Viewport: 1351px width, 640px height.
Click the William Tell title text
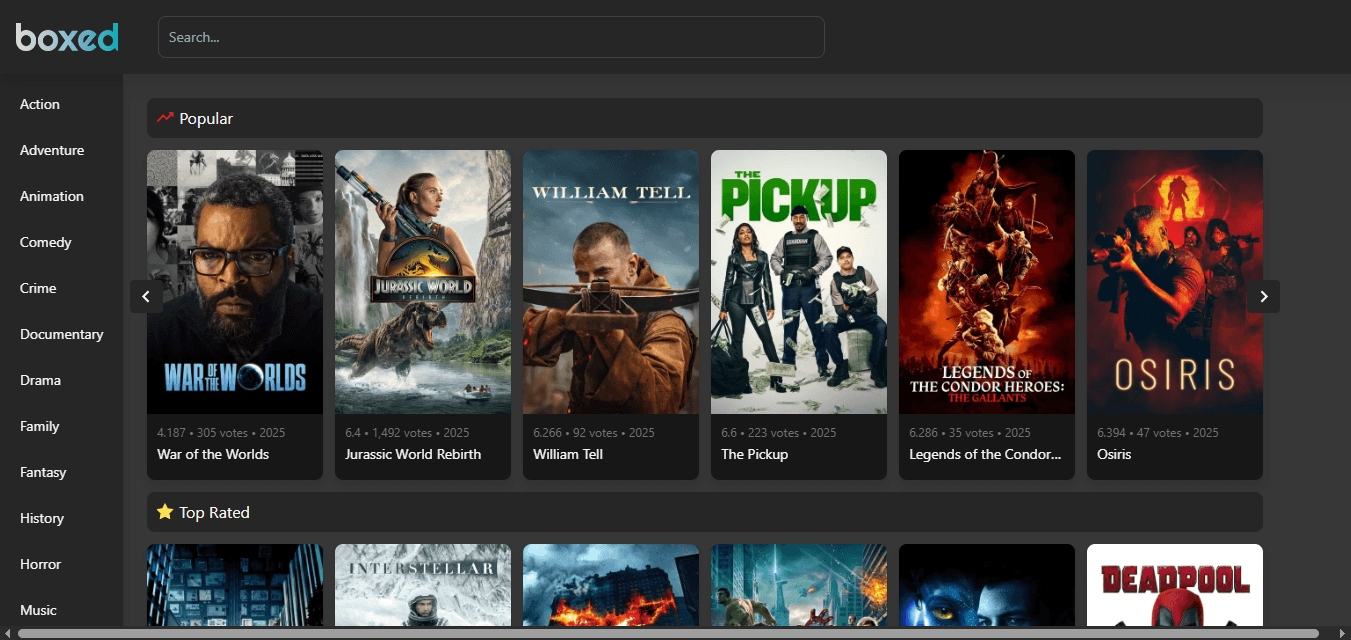tap(568, 454)
